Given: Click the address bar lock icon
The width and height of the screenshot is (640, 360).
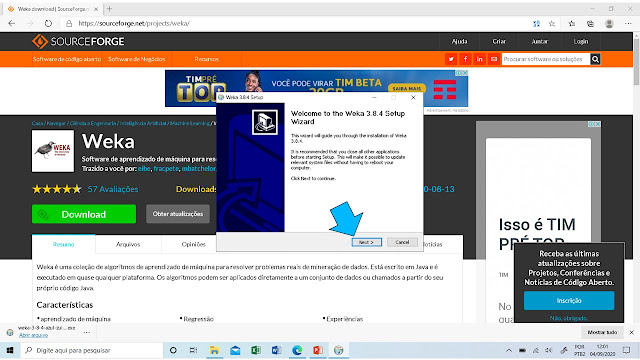Looking at the screenshot, I should [69, 23].
